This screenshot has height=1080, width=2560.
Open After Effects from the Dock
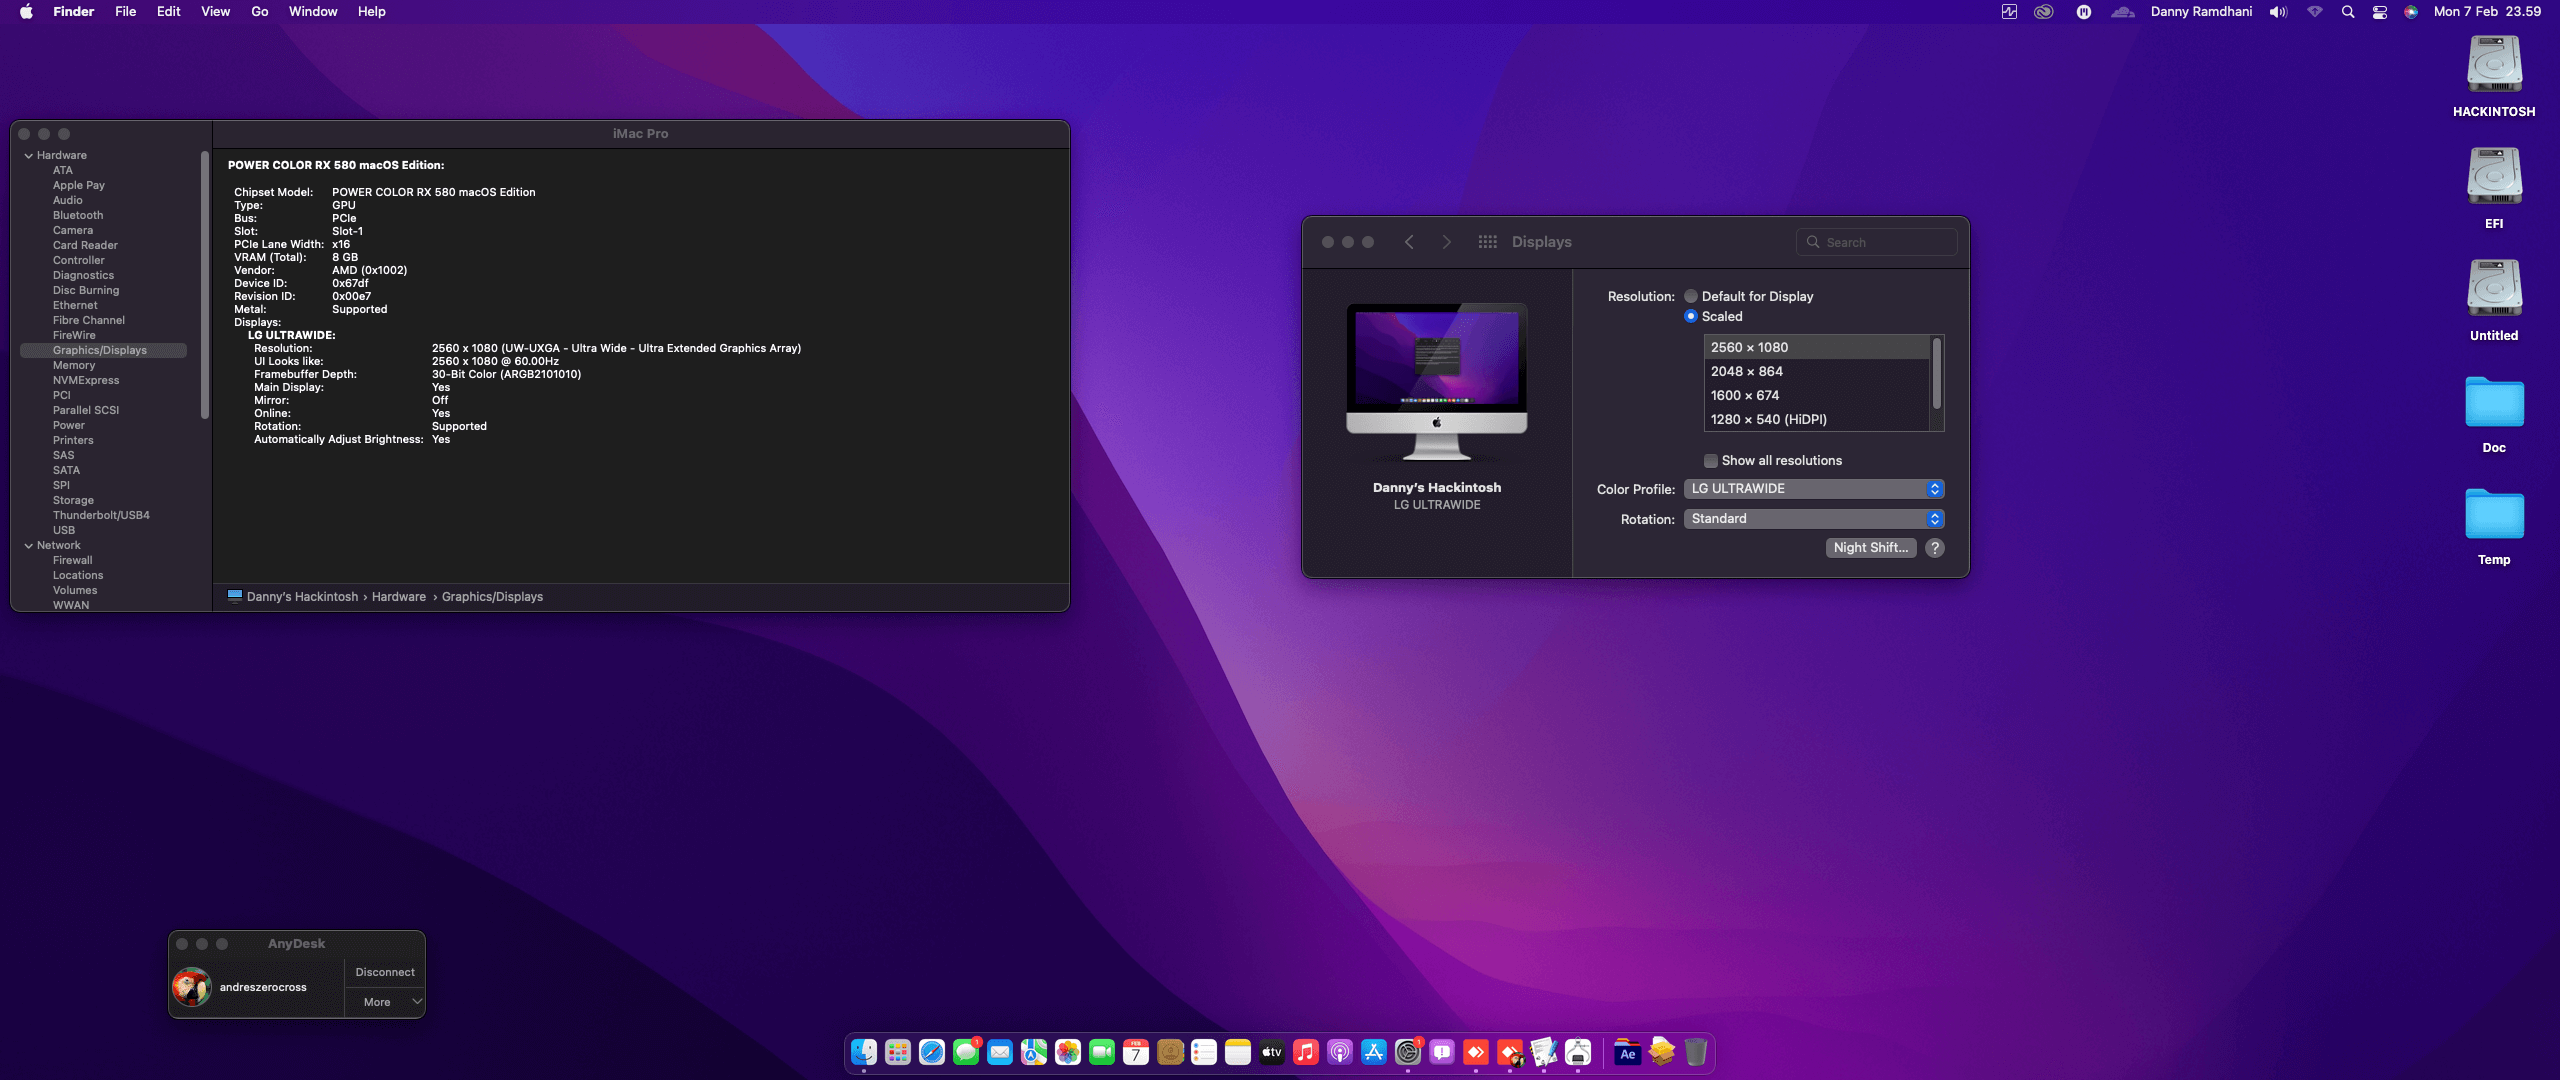coord(1628,1052)
